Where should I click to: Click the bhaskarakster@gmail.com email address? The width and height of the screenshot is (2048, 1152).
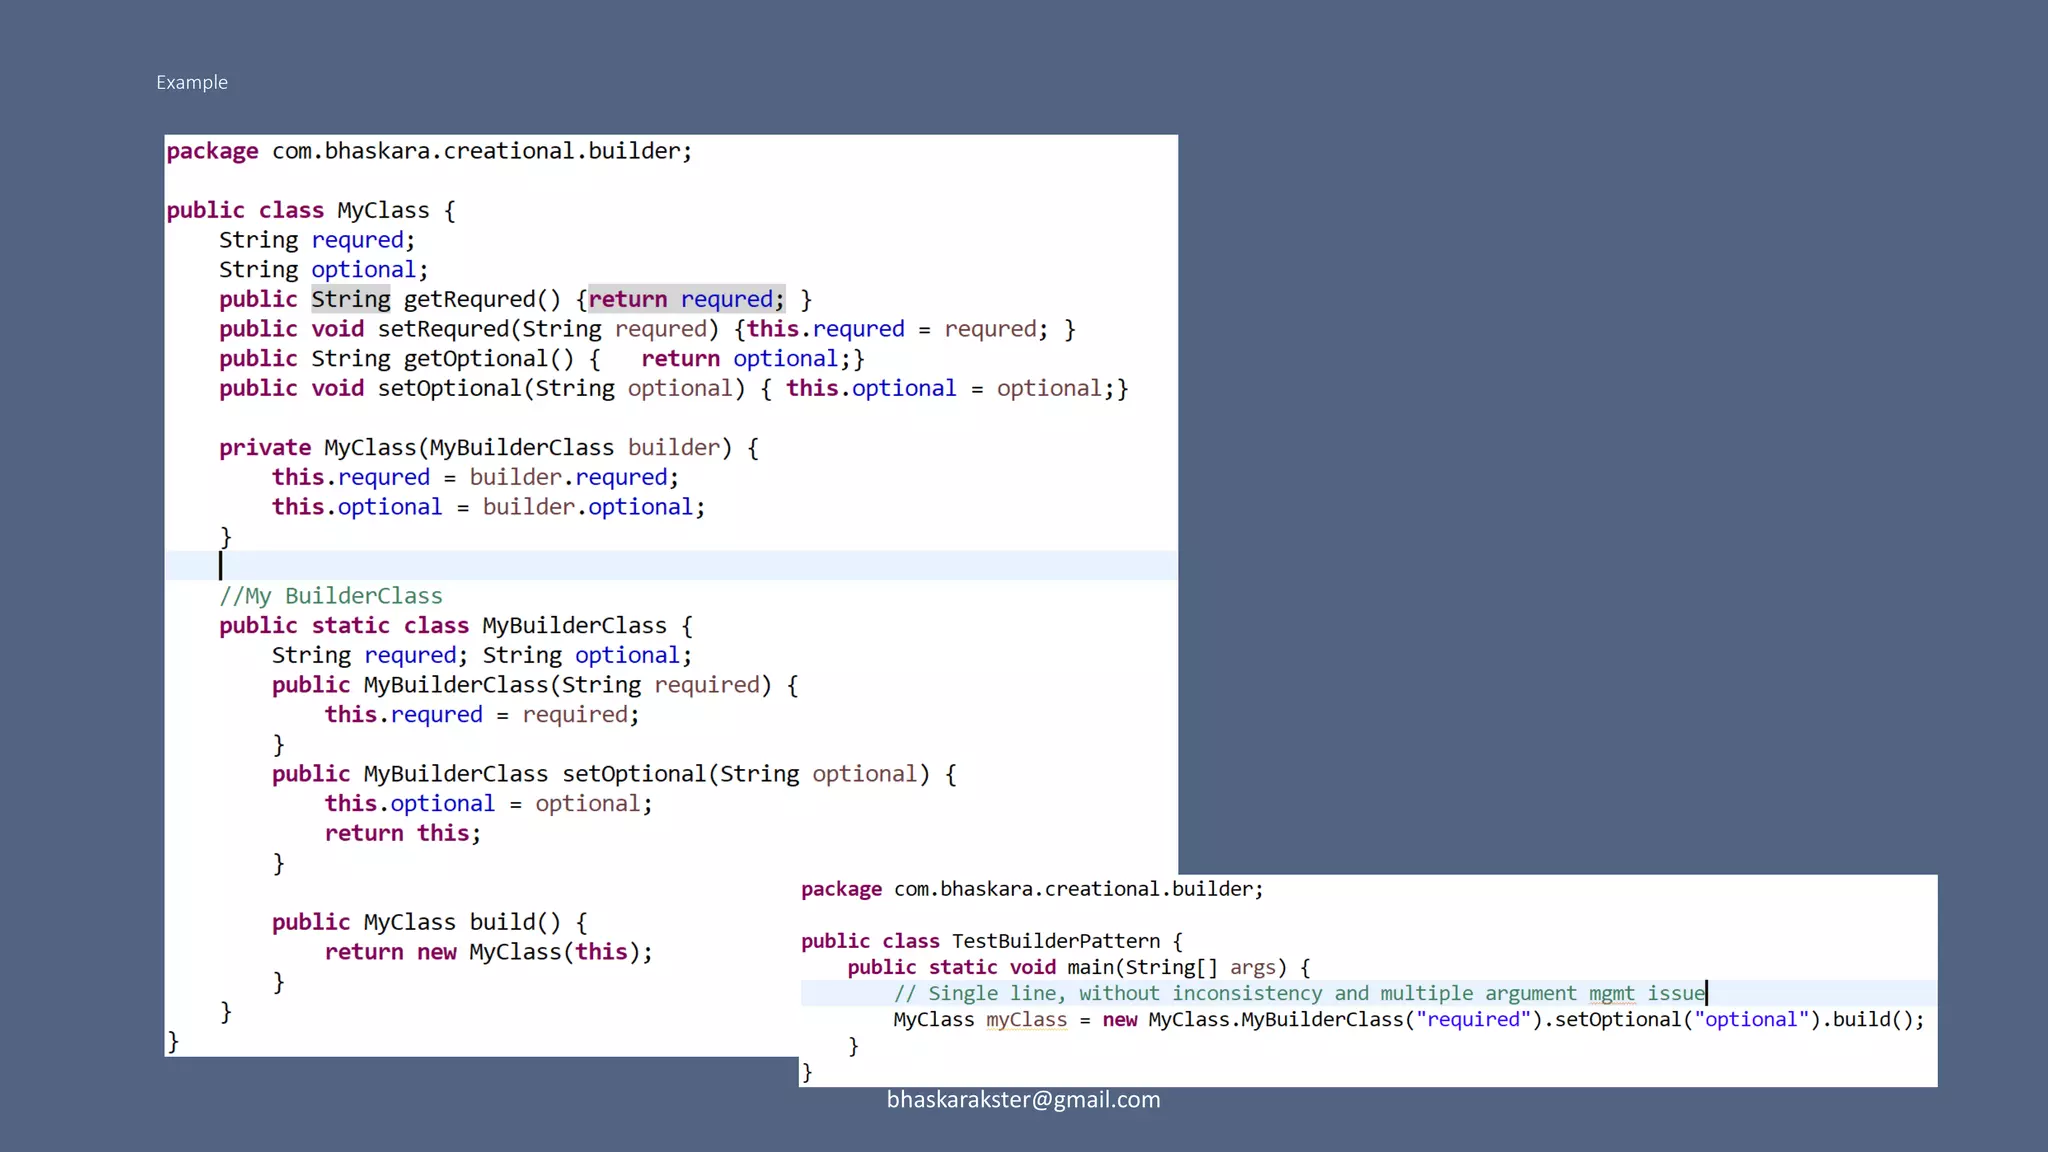click(1023, 1099)
